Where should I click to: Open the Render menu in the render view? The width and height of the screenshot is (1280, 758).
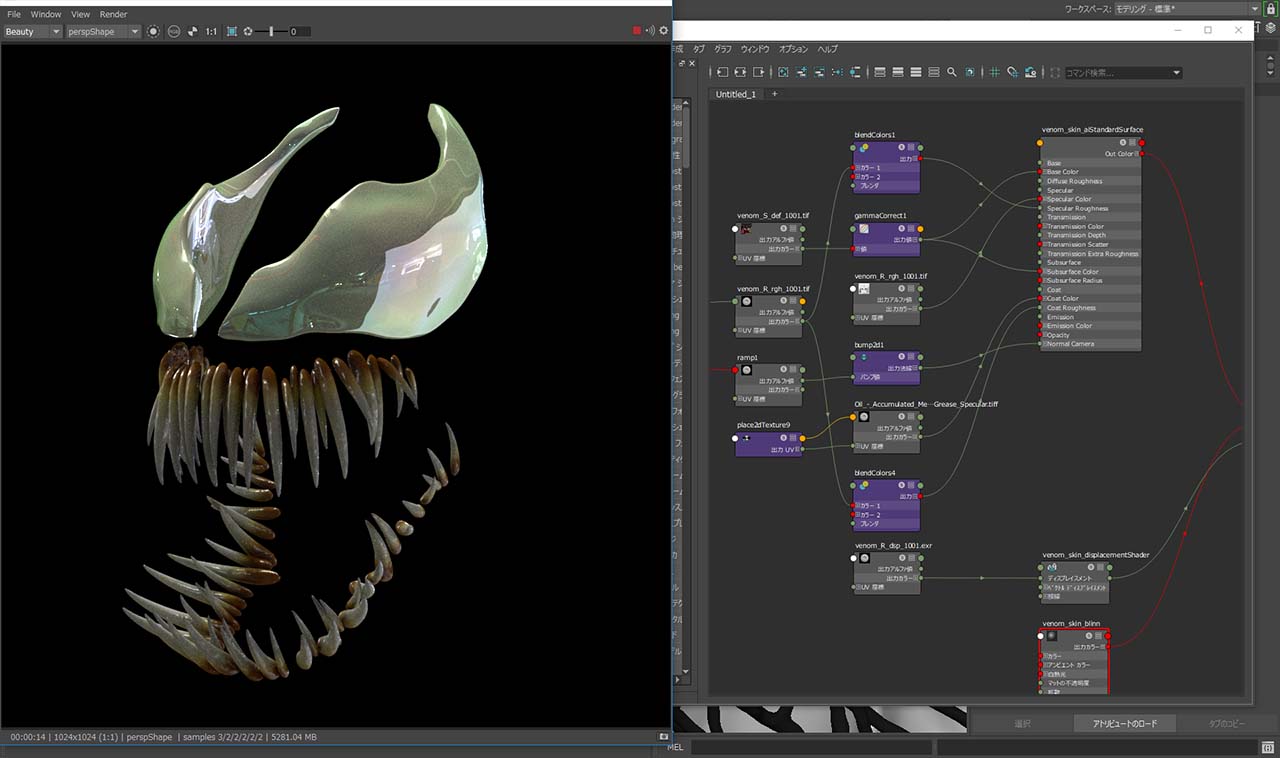pos(113,15)
